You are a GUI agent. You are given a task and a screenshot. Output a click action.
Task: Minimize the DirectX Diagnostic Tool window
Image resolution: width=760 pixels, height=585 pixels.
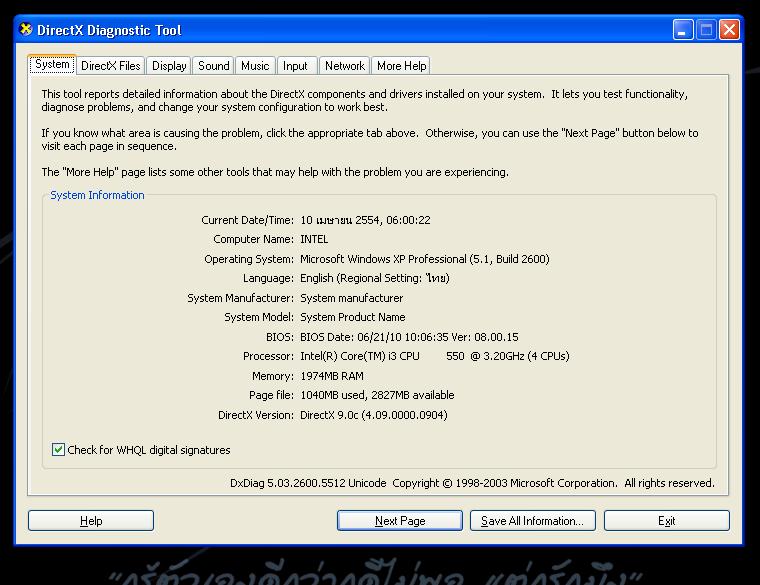683,30
